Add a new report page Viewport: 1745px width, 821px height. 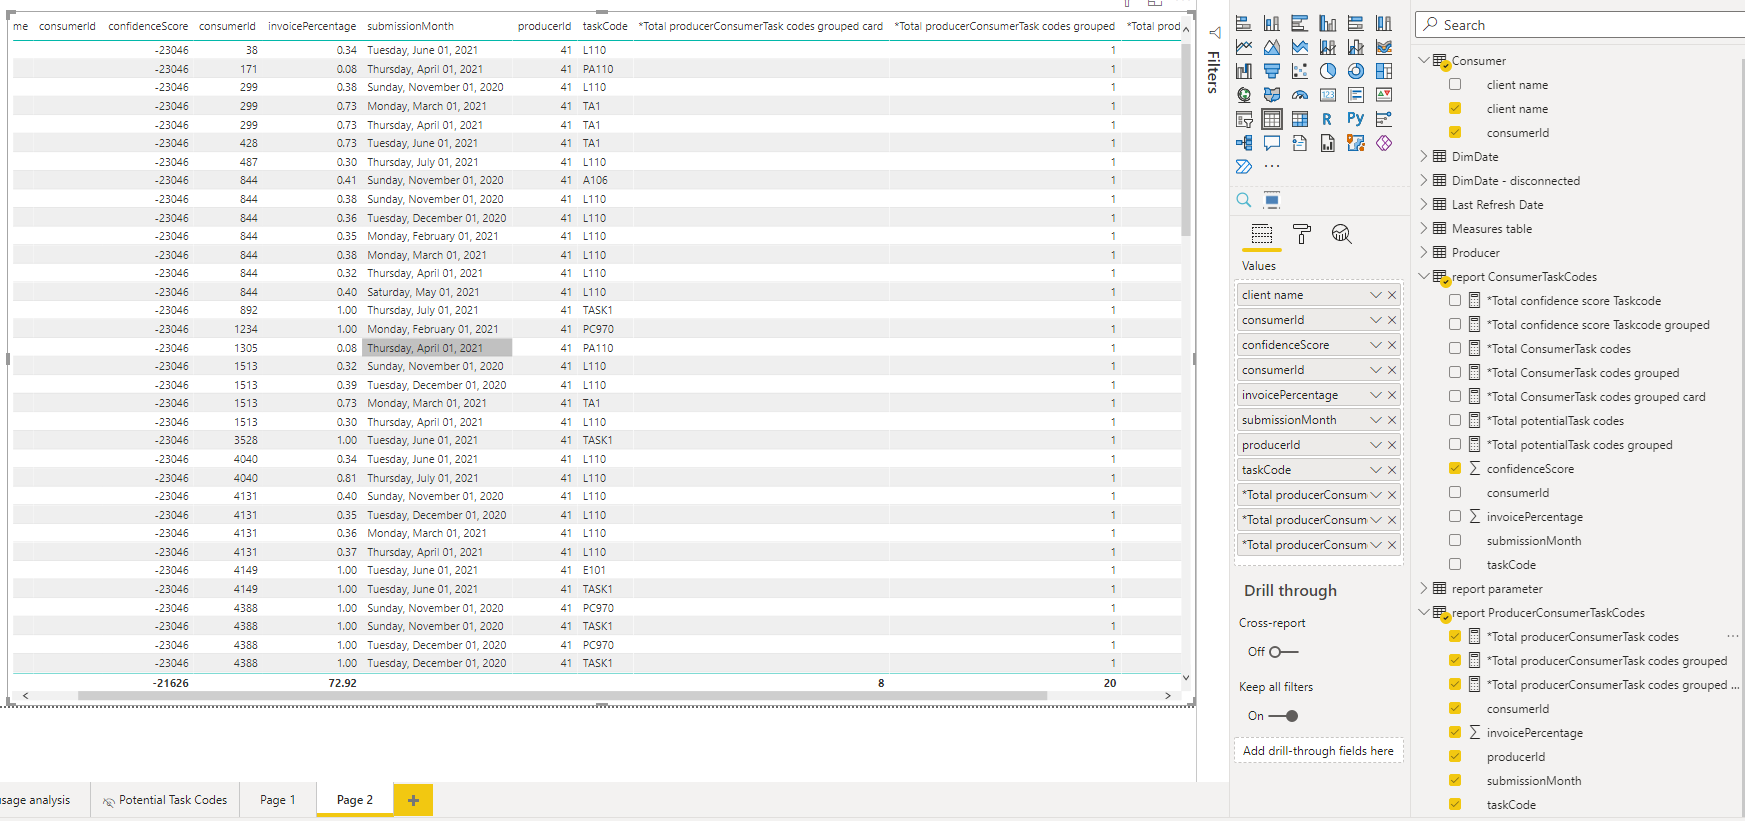click(413, 800)
